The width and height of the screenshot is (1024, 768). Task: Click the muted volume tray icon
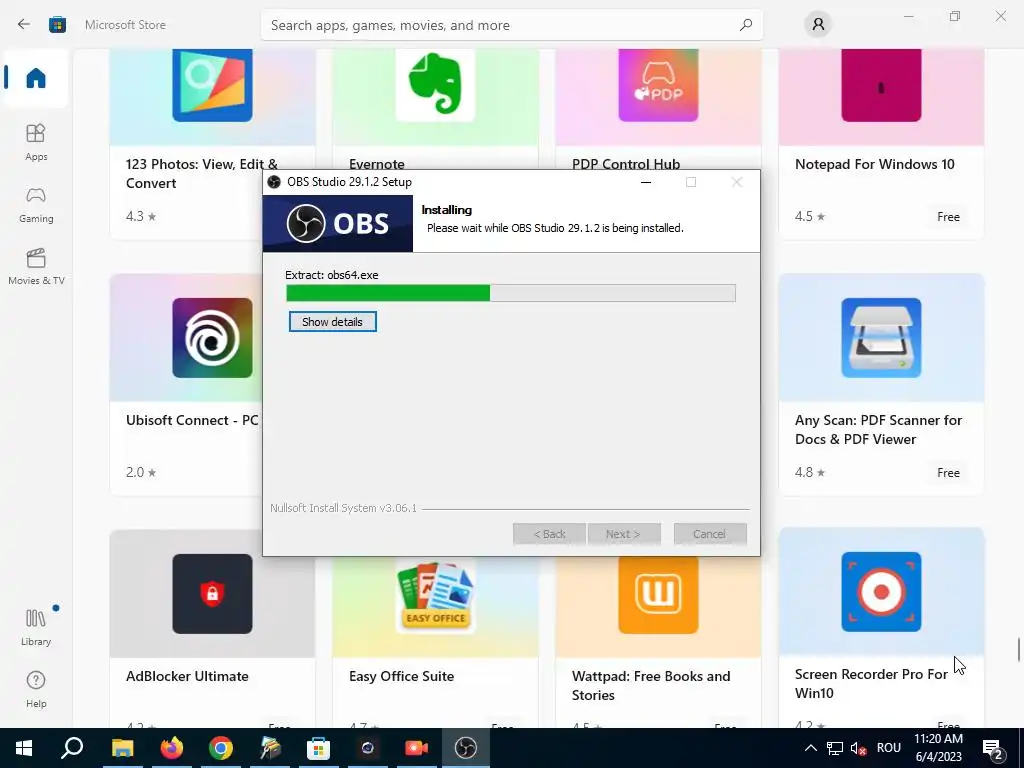[x=859, y=748]
